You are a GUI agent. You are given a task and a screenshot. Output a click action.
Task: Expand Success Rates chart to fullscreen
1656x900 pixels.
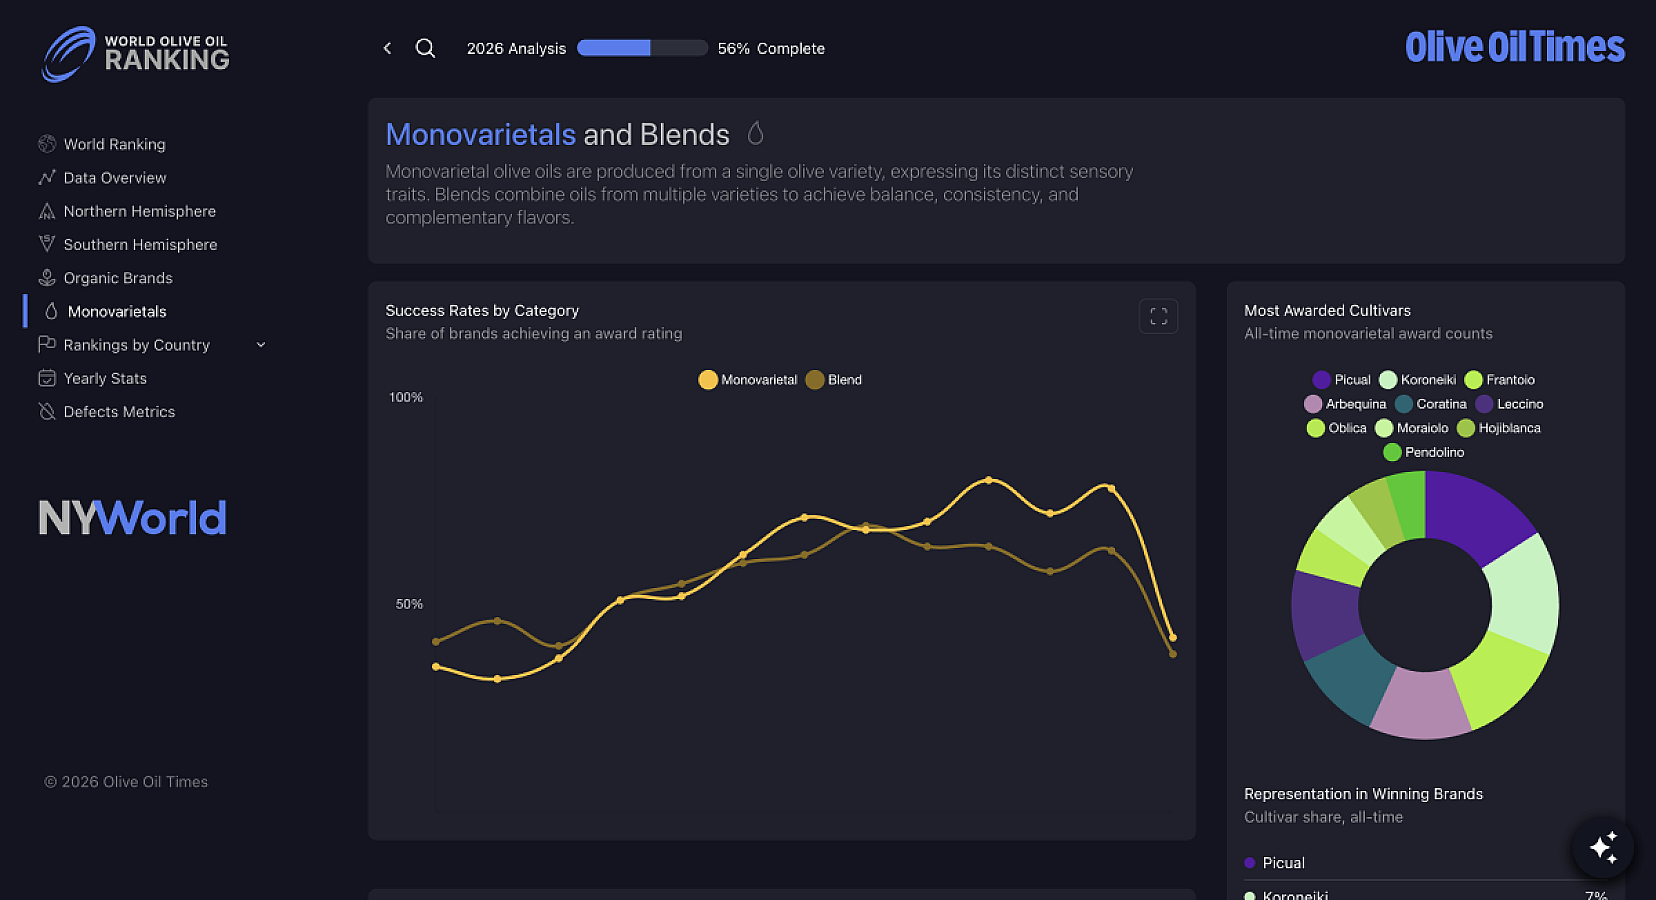(x=1158, y=316)
